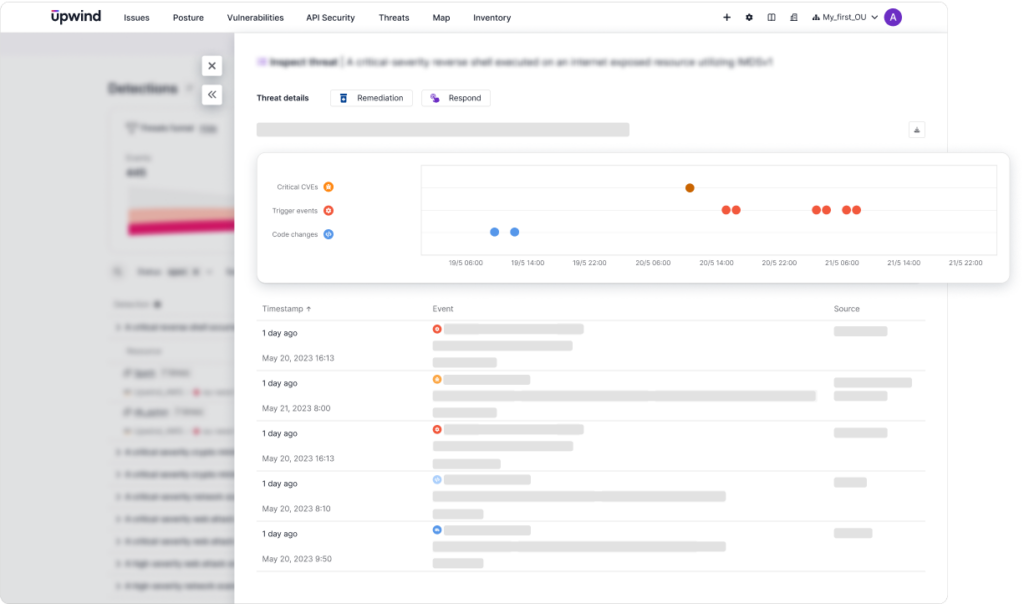The height and width of the screenshot is (604, 1024).
Task: Go to the API Security page
Action: [331, 17]
